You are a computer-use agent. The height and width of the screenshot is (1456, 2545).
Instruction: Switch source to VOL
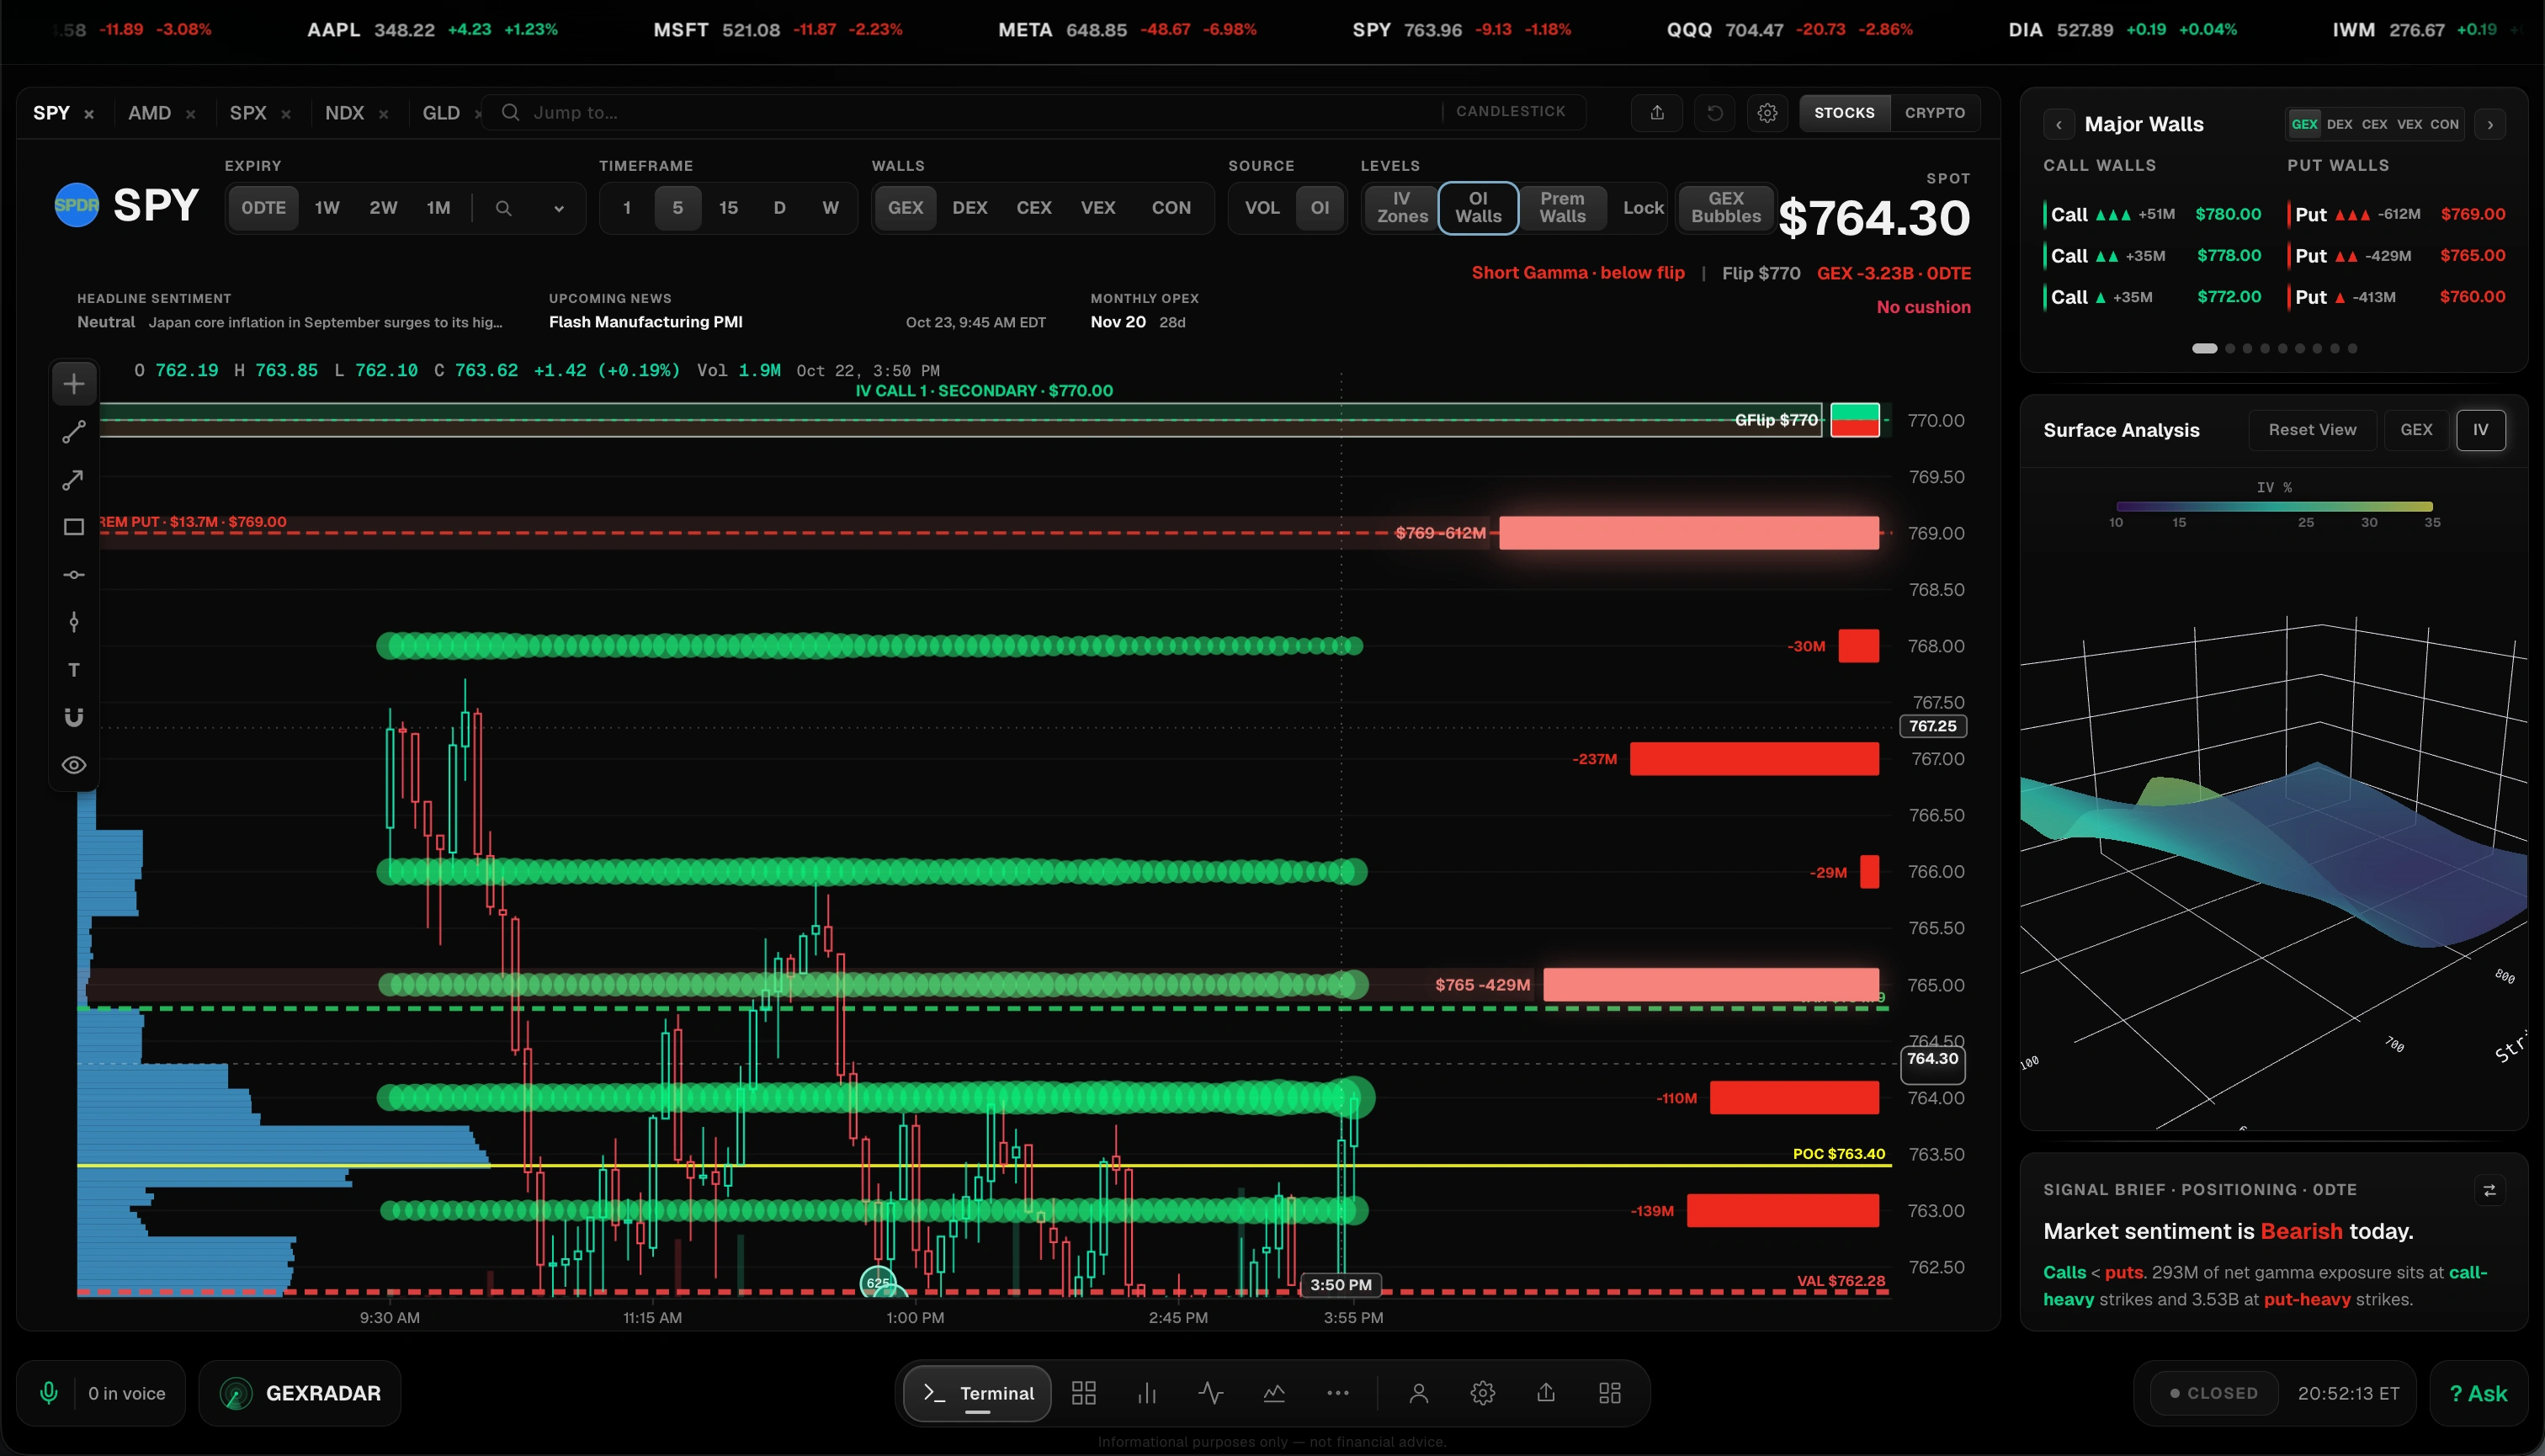point(1261,208)
